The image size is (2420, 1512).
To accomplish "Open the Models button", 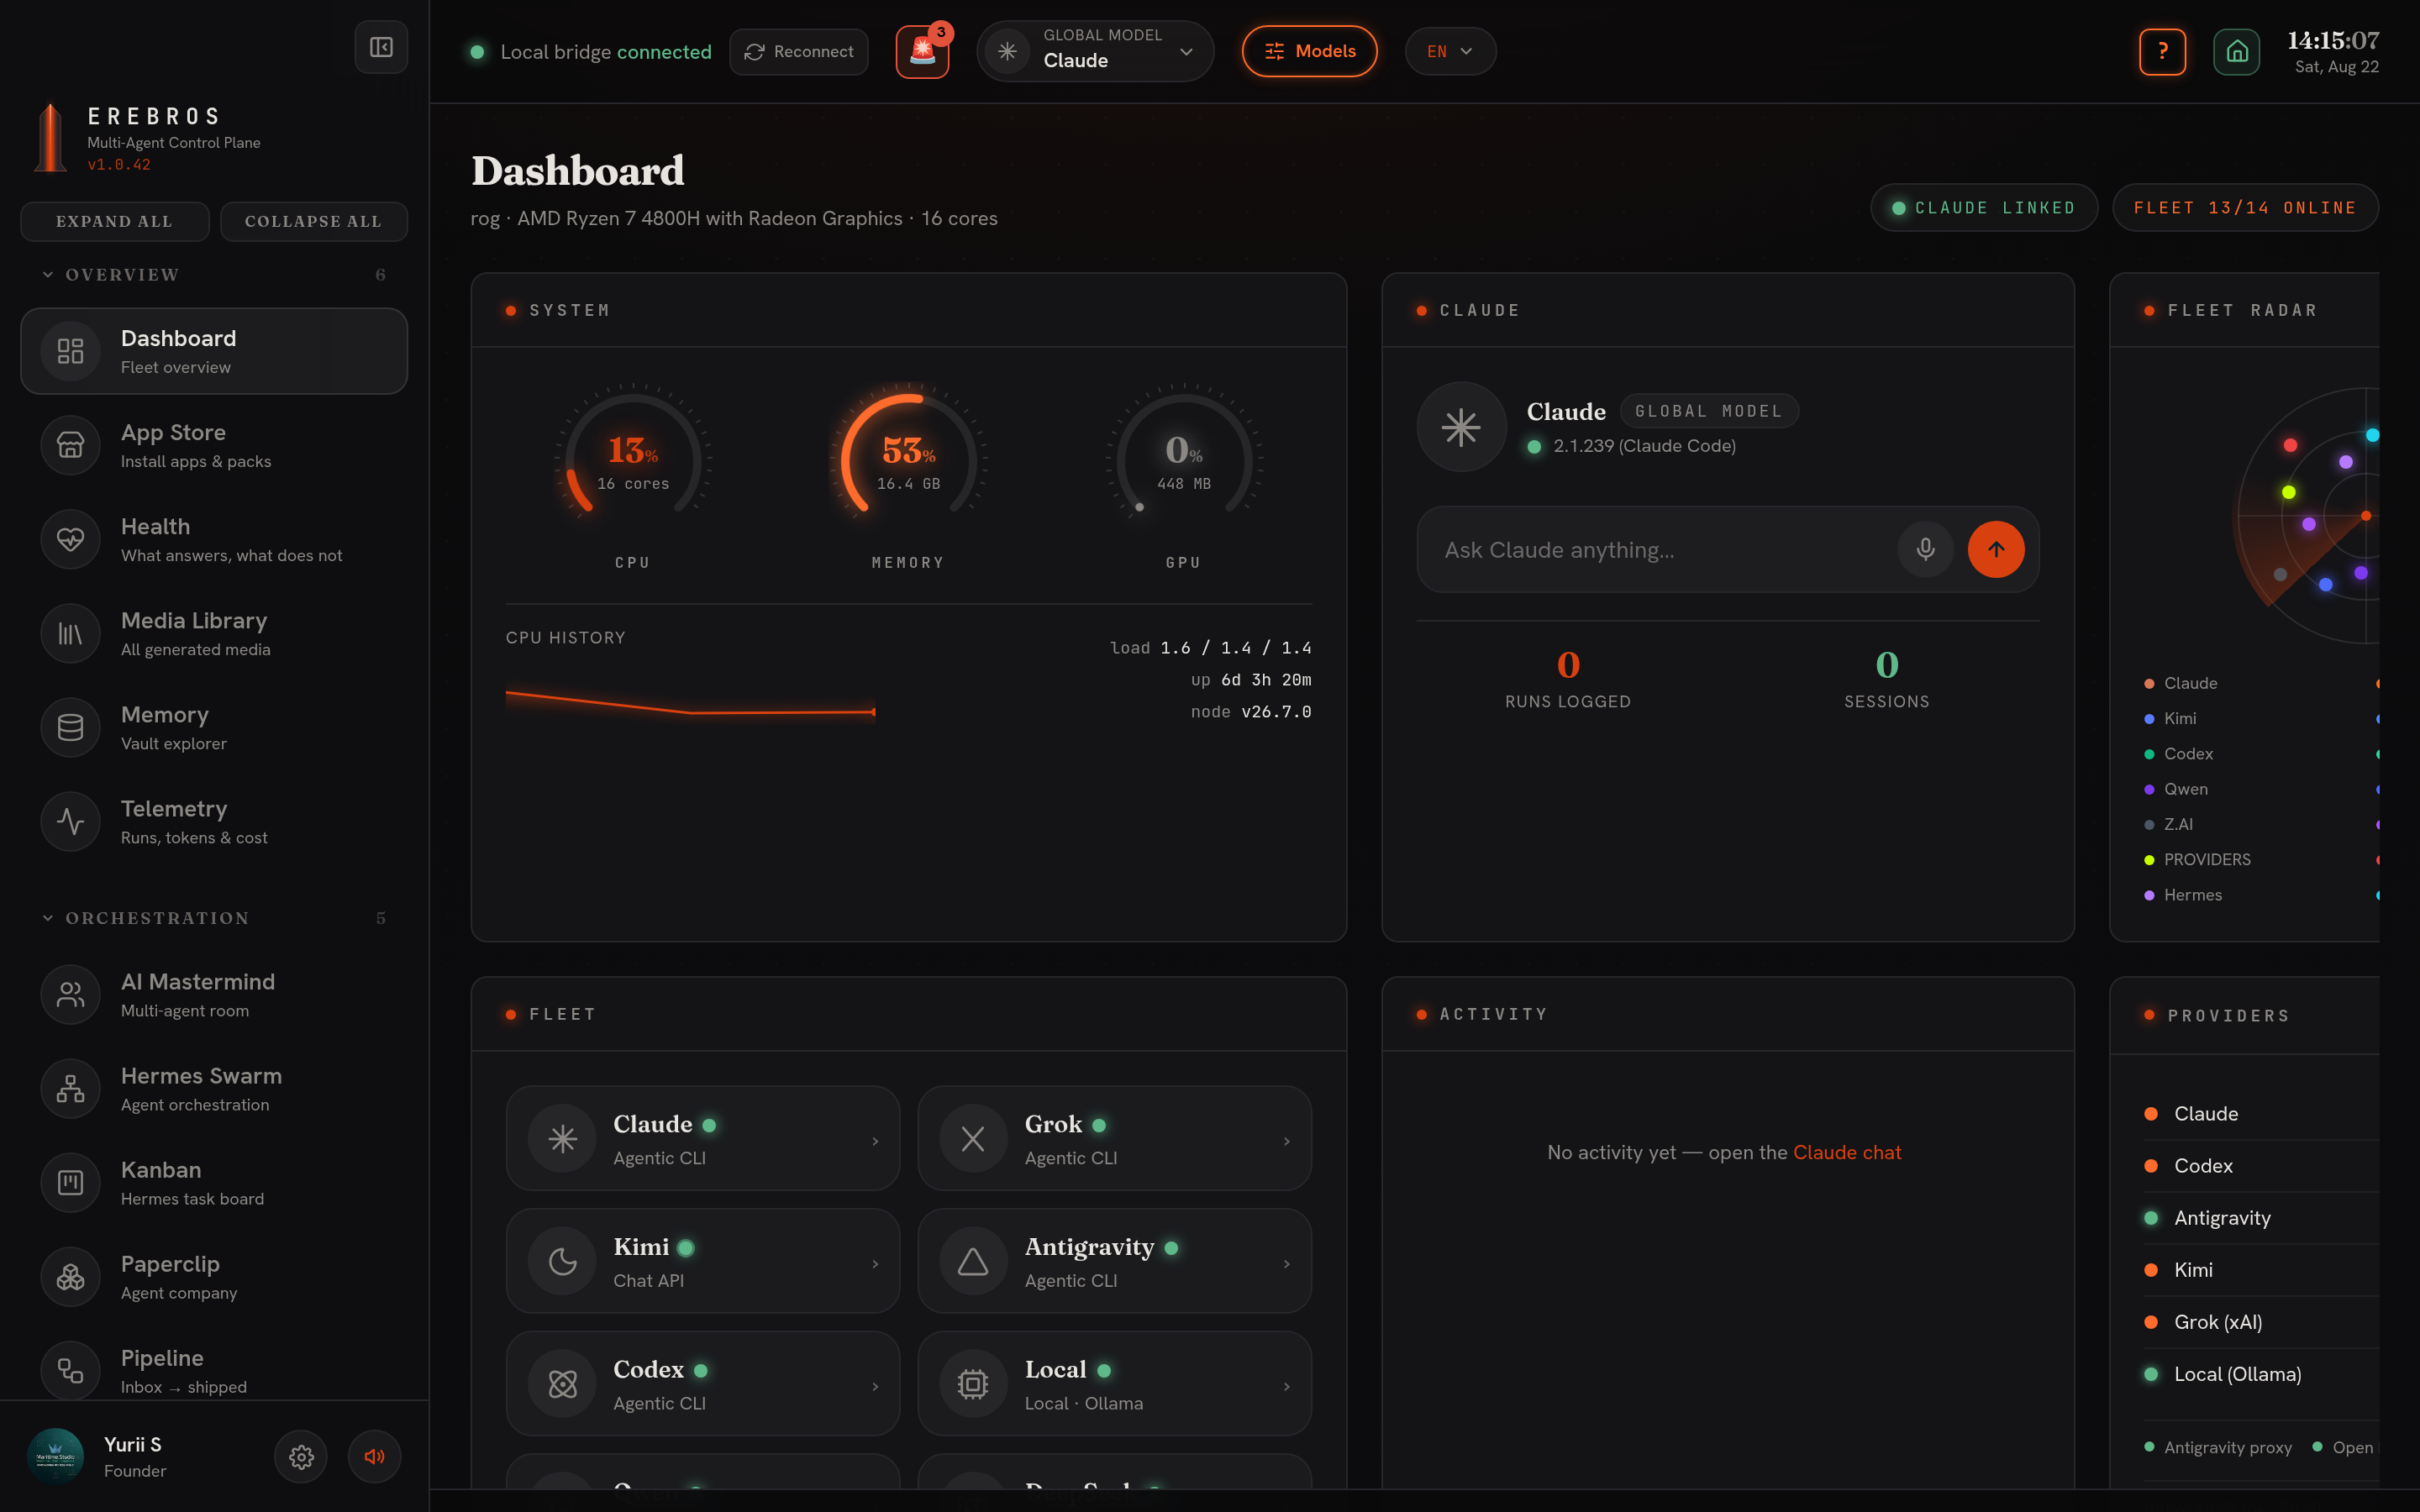I will coord(1309,51).
